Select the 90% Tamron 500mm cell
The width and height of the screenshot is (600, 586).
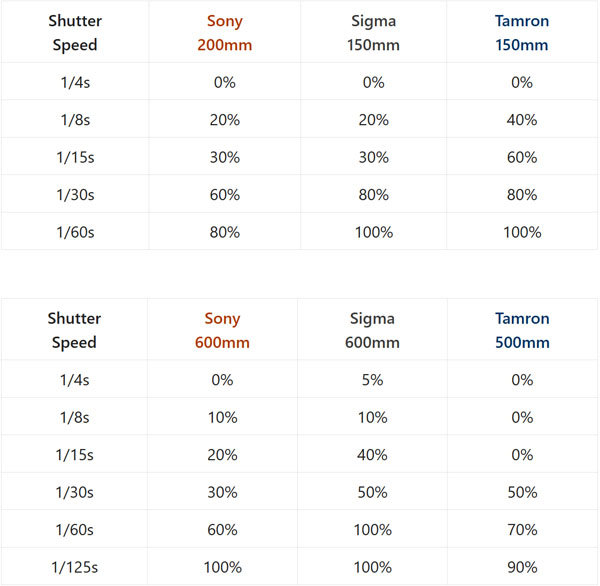pos(522,567)
